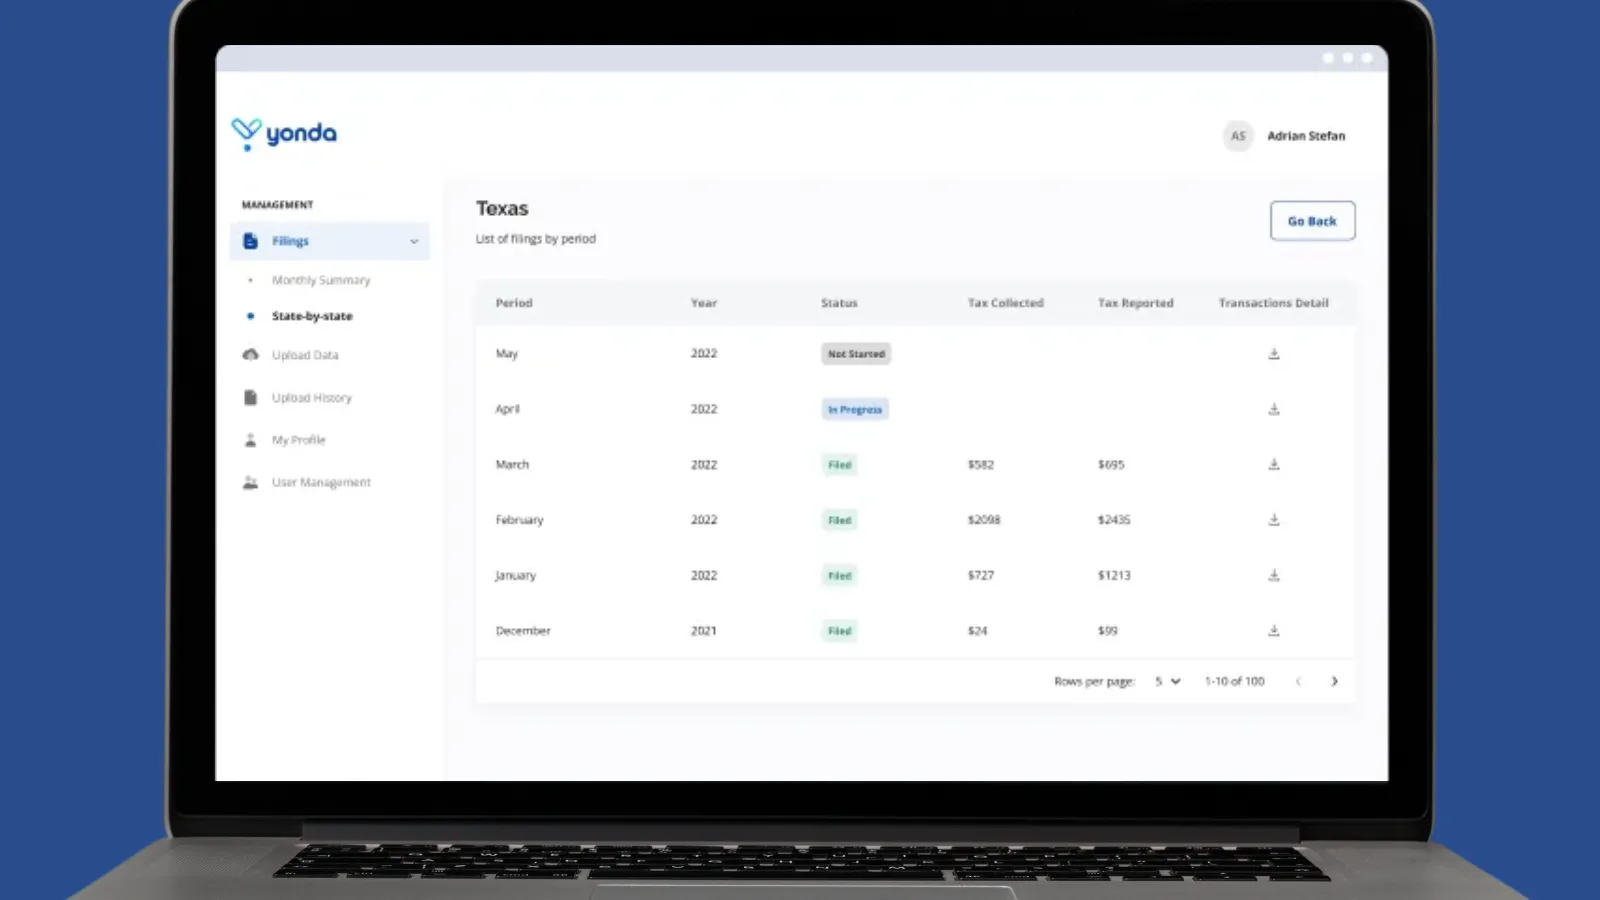This screenshot has height=900, width=1600.
Task: Click the 1-10 of 100 pagination text
Action: (1235, 681)
